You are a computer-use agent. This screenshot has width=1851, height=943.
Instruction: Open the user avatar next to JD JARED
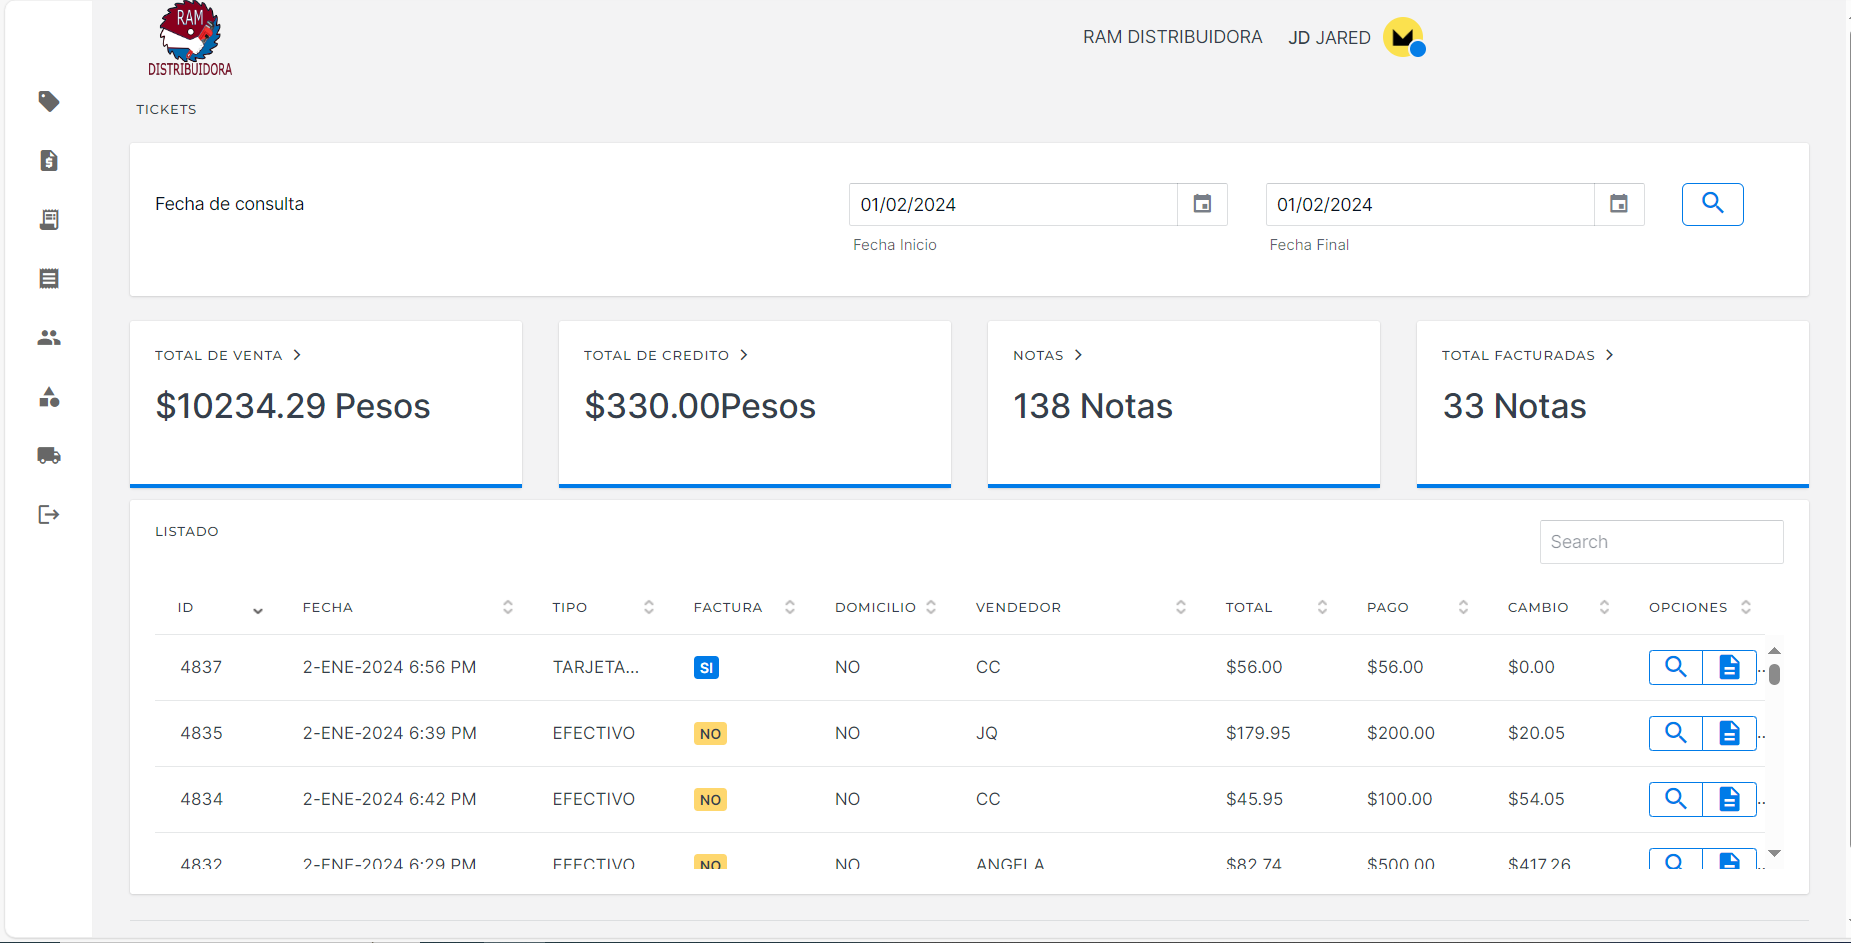coord(1404,38)
